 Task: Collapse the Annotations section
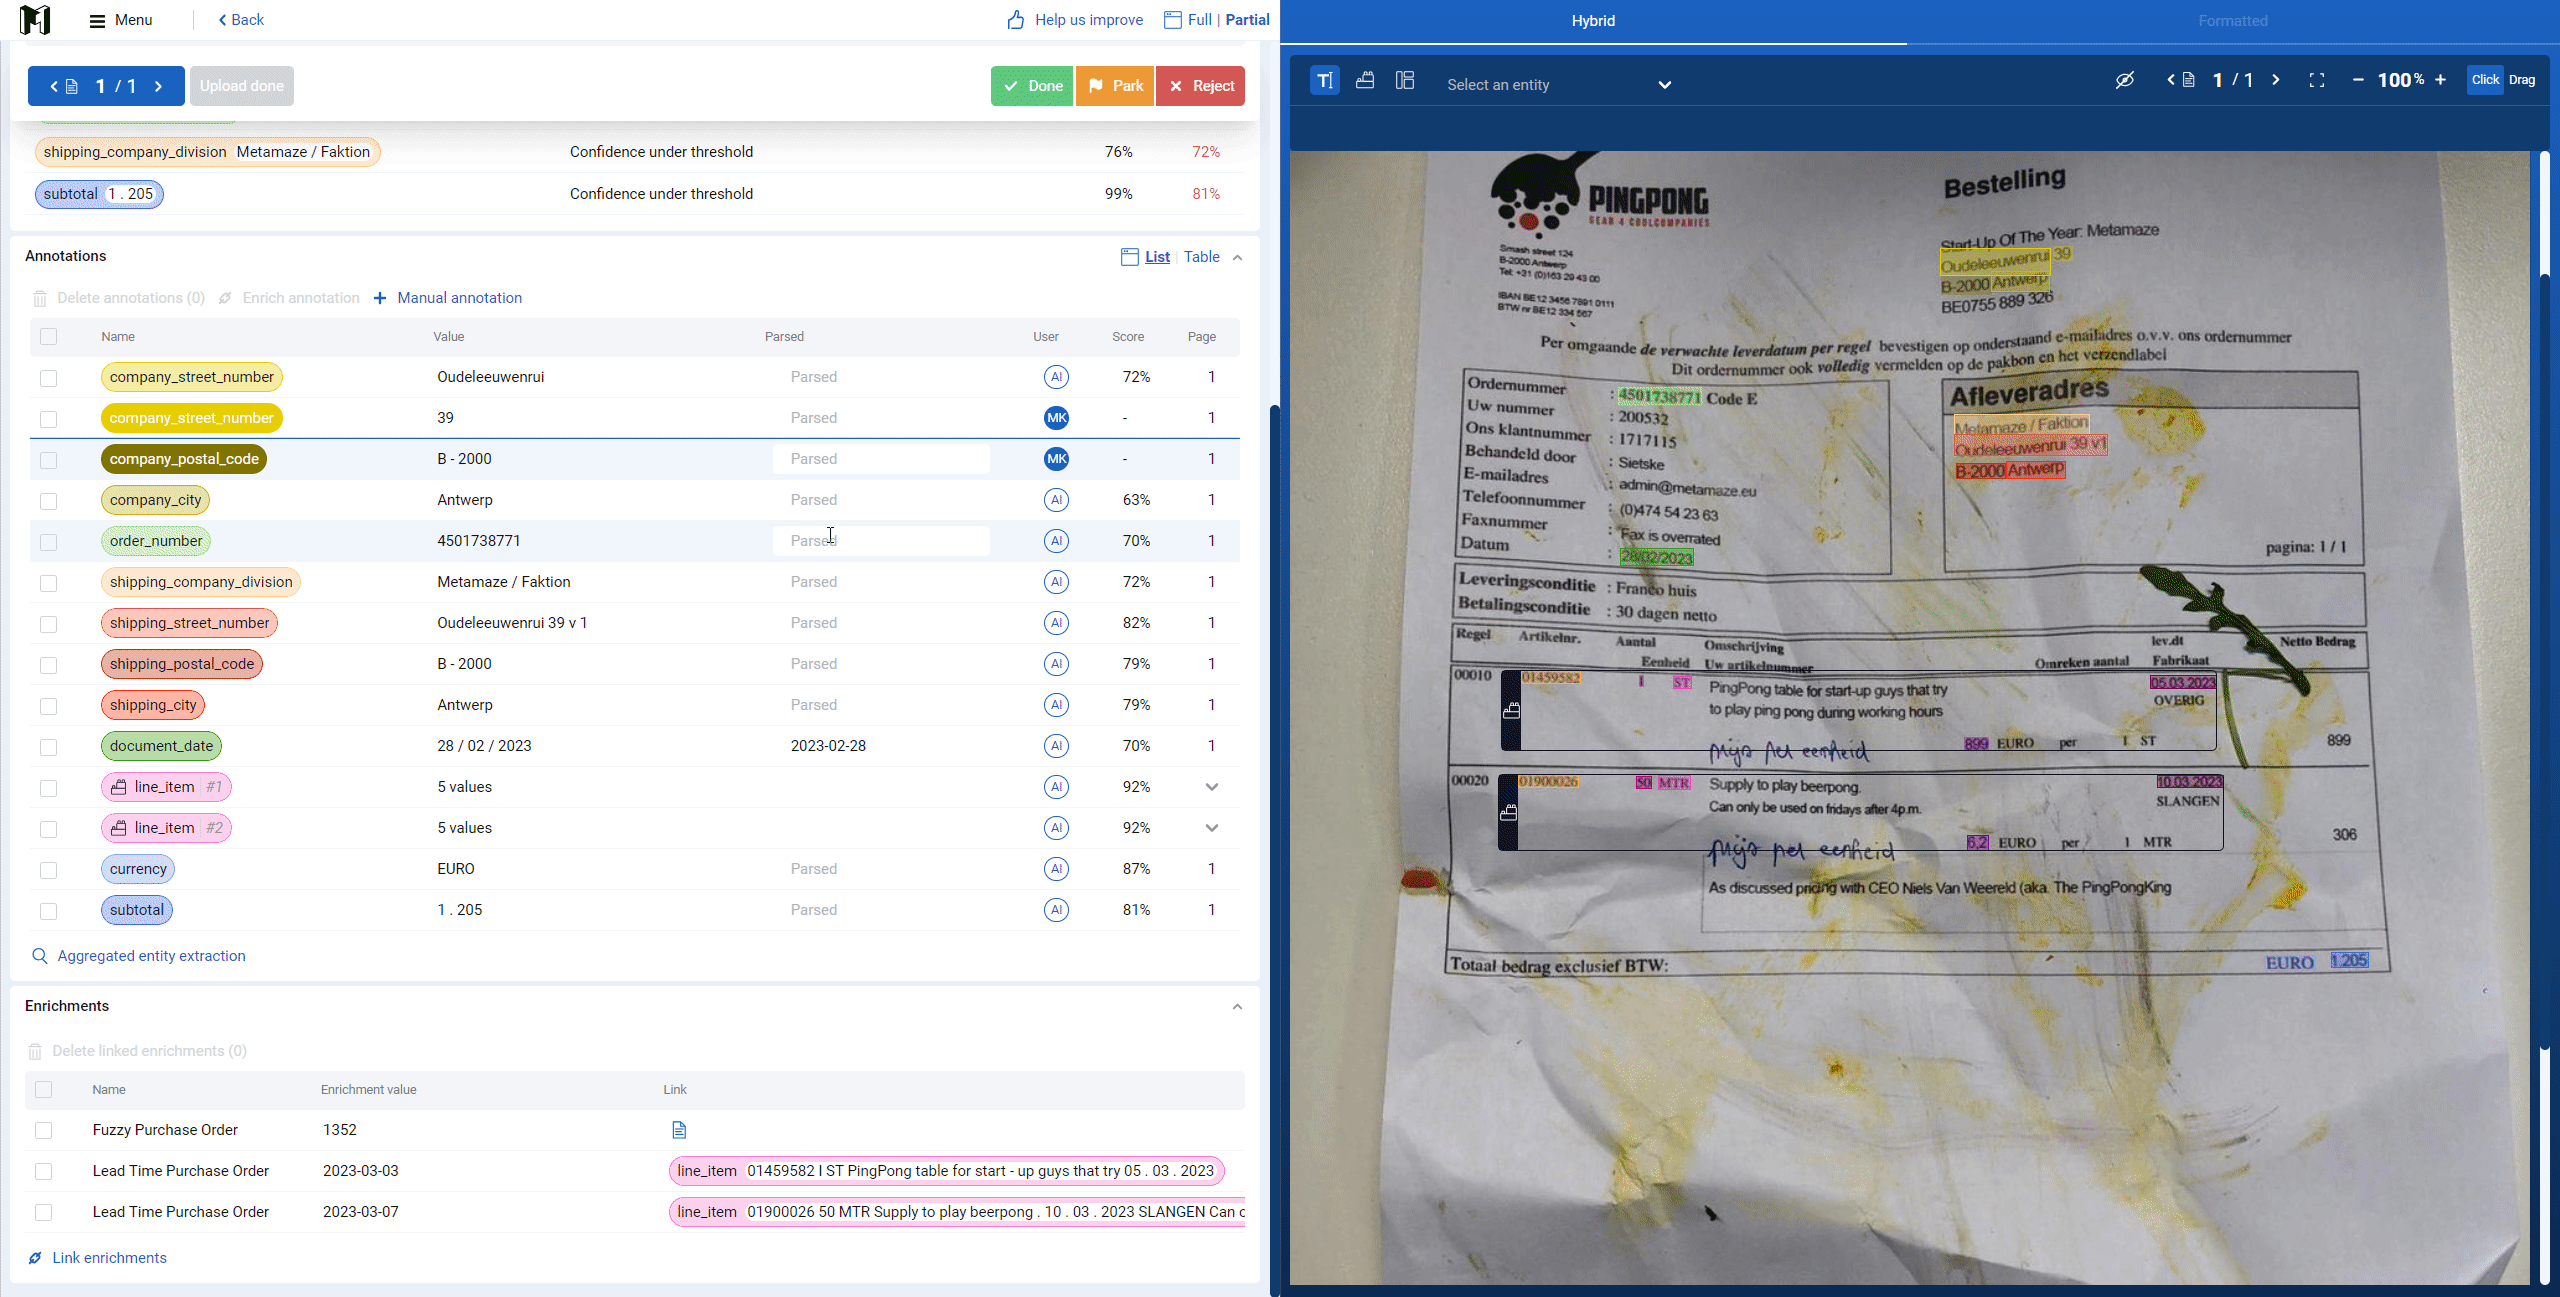tap(1237, 257)
